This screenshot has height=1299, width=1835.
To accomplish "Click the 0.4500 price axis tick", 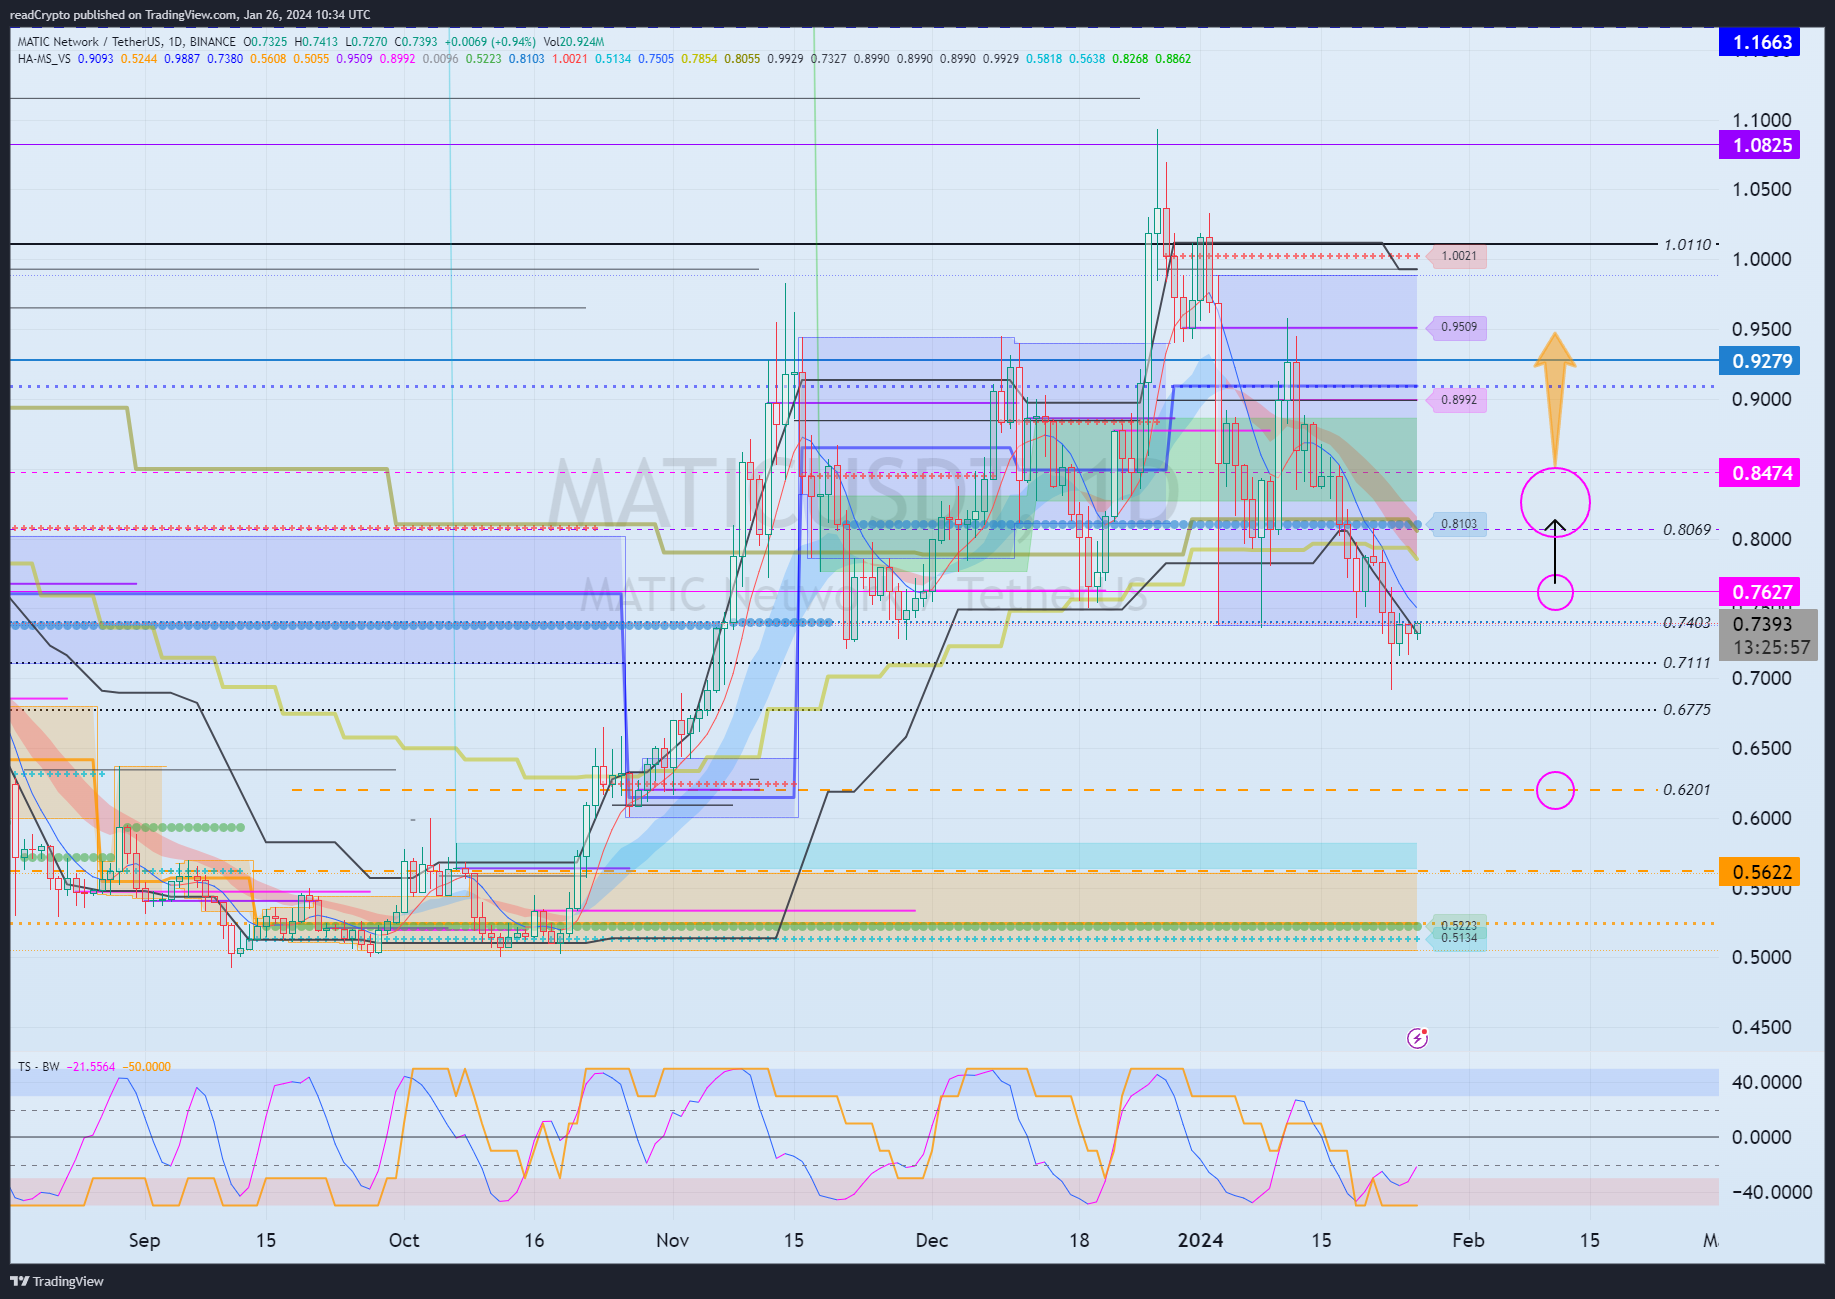I will coord(1761,1028).
